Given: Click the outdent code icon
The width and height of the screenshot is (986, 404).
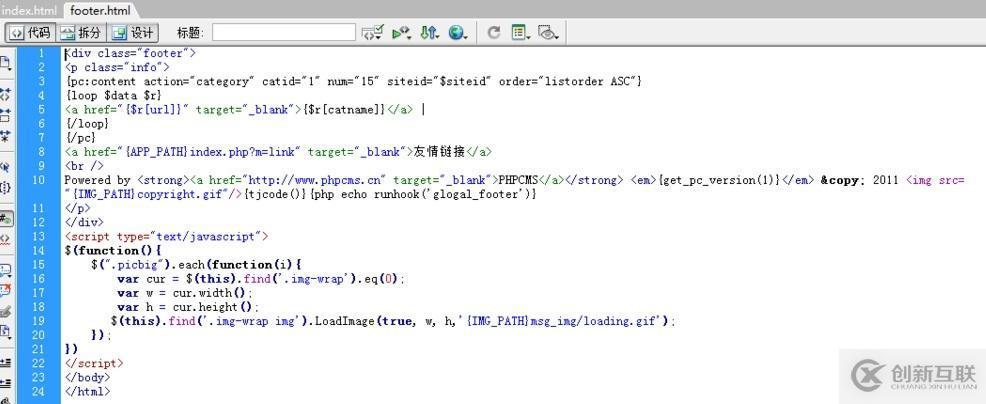Looking at the screenshot, I should pos(5,383).
